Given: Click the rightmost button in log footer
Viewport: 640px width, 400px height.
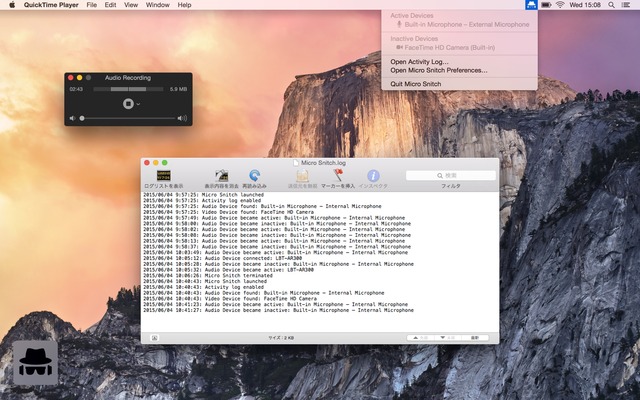Looking at the screenshot, I should click(475, 338).
